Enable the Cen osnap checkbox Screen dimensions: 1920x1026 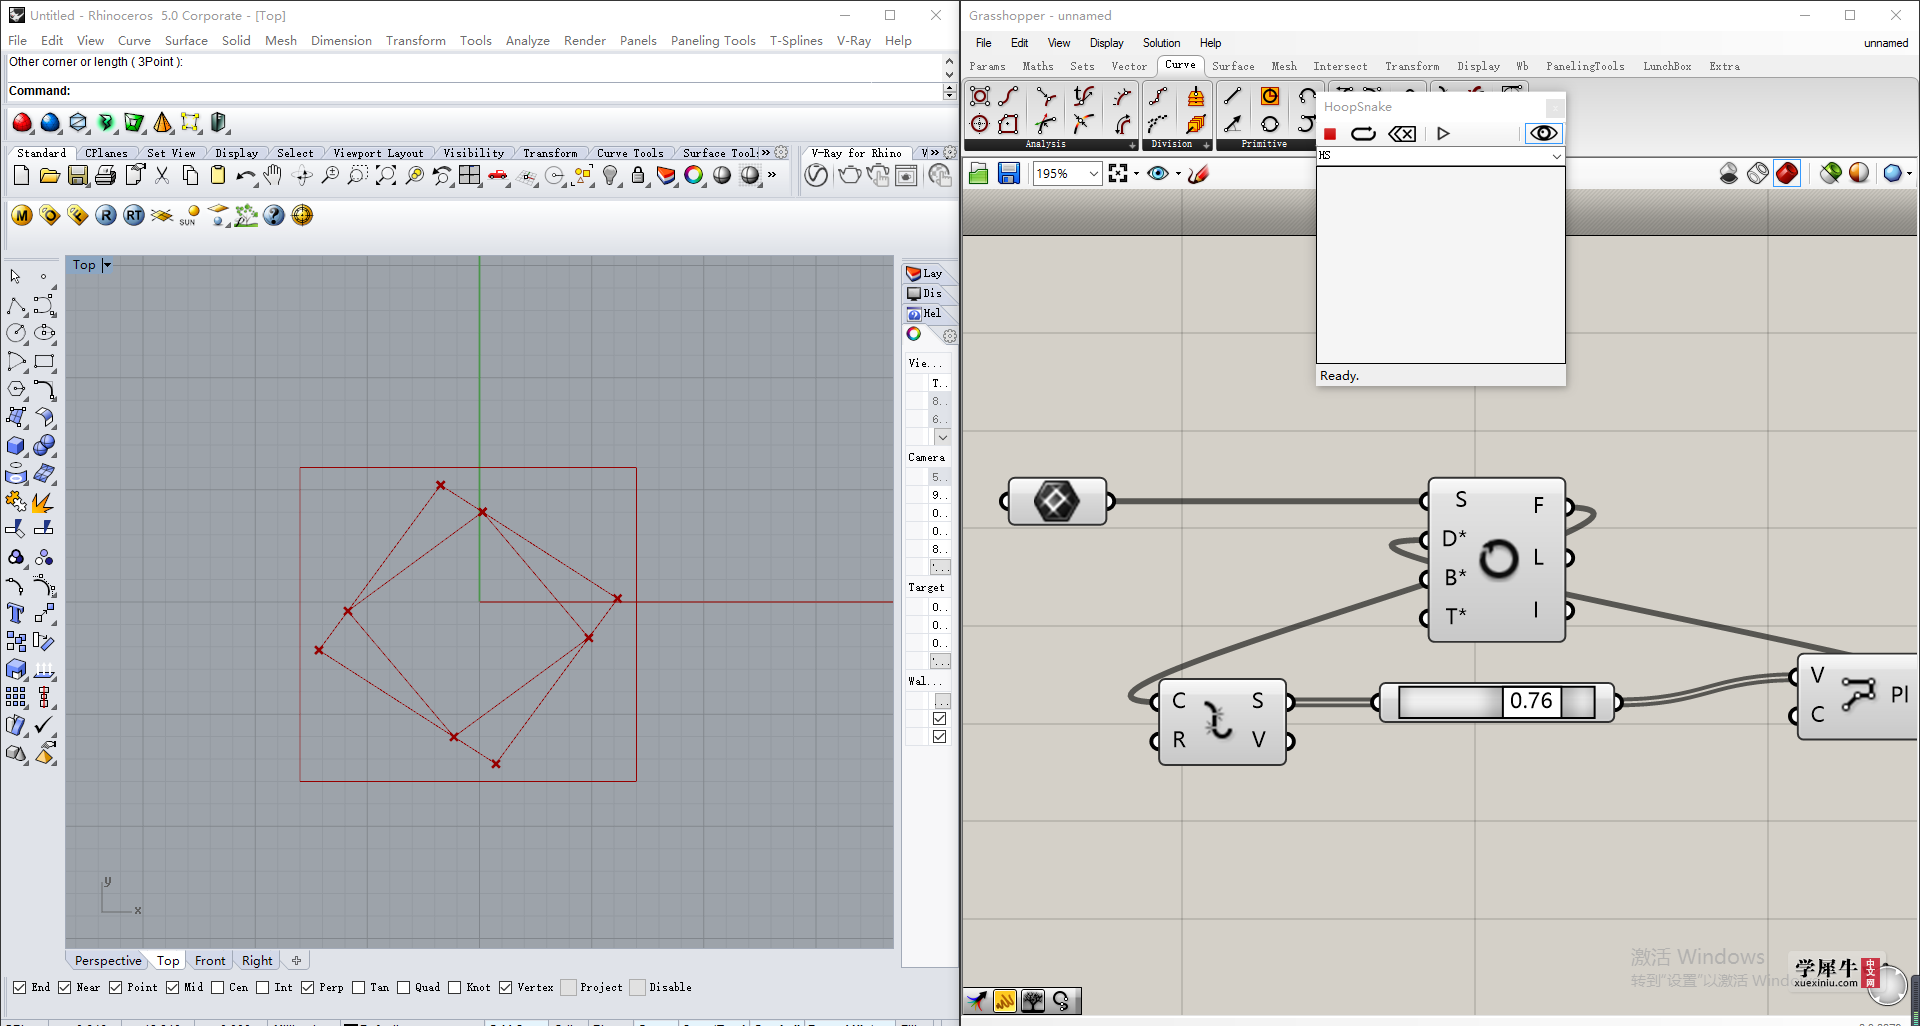218,988
